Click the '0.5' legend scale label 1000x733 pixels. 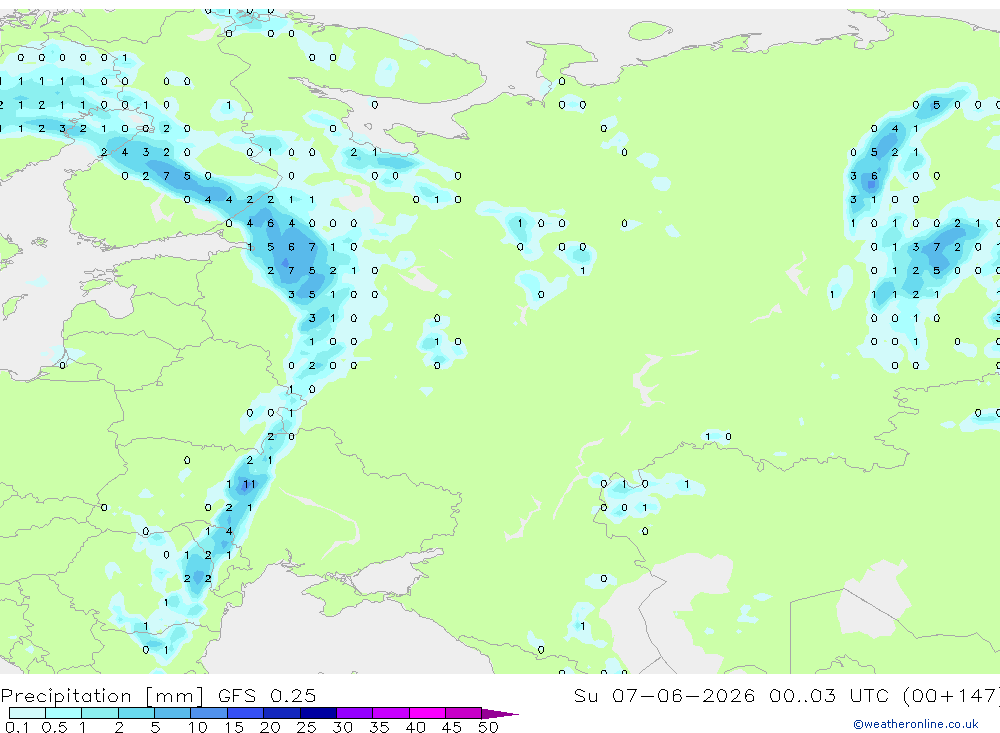54,727
